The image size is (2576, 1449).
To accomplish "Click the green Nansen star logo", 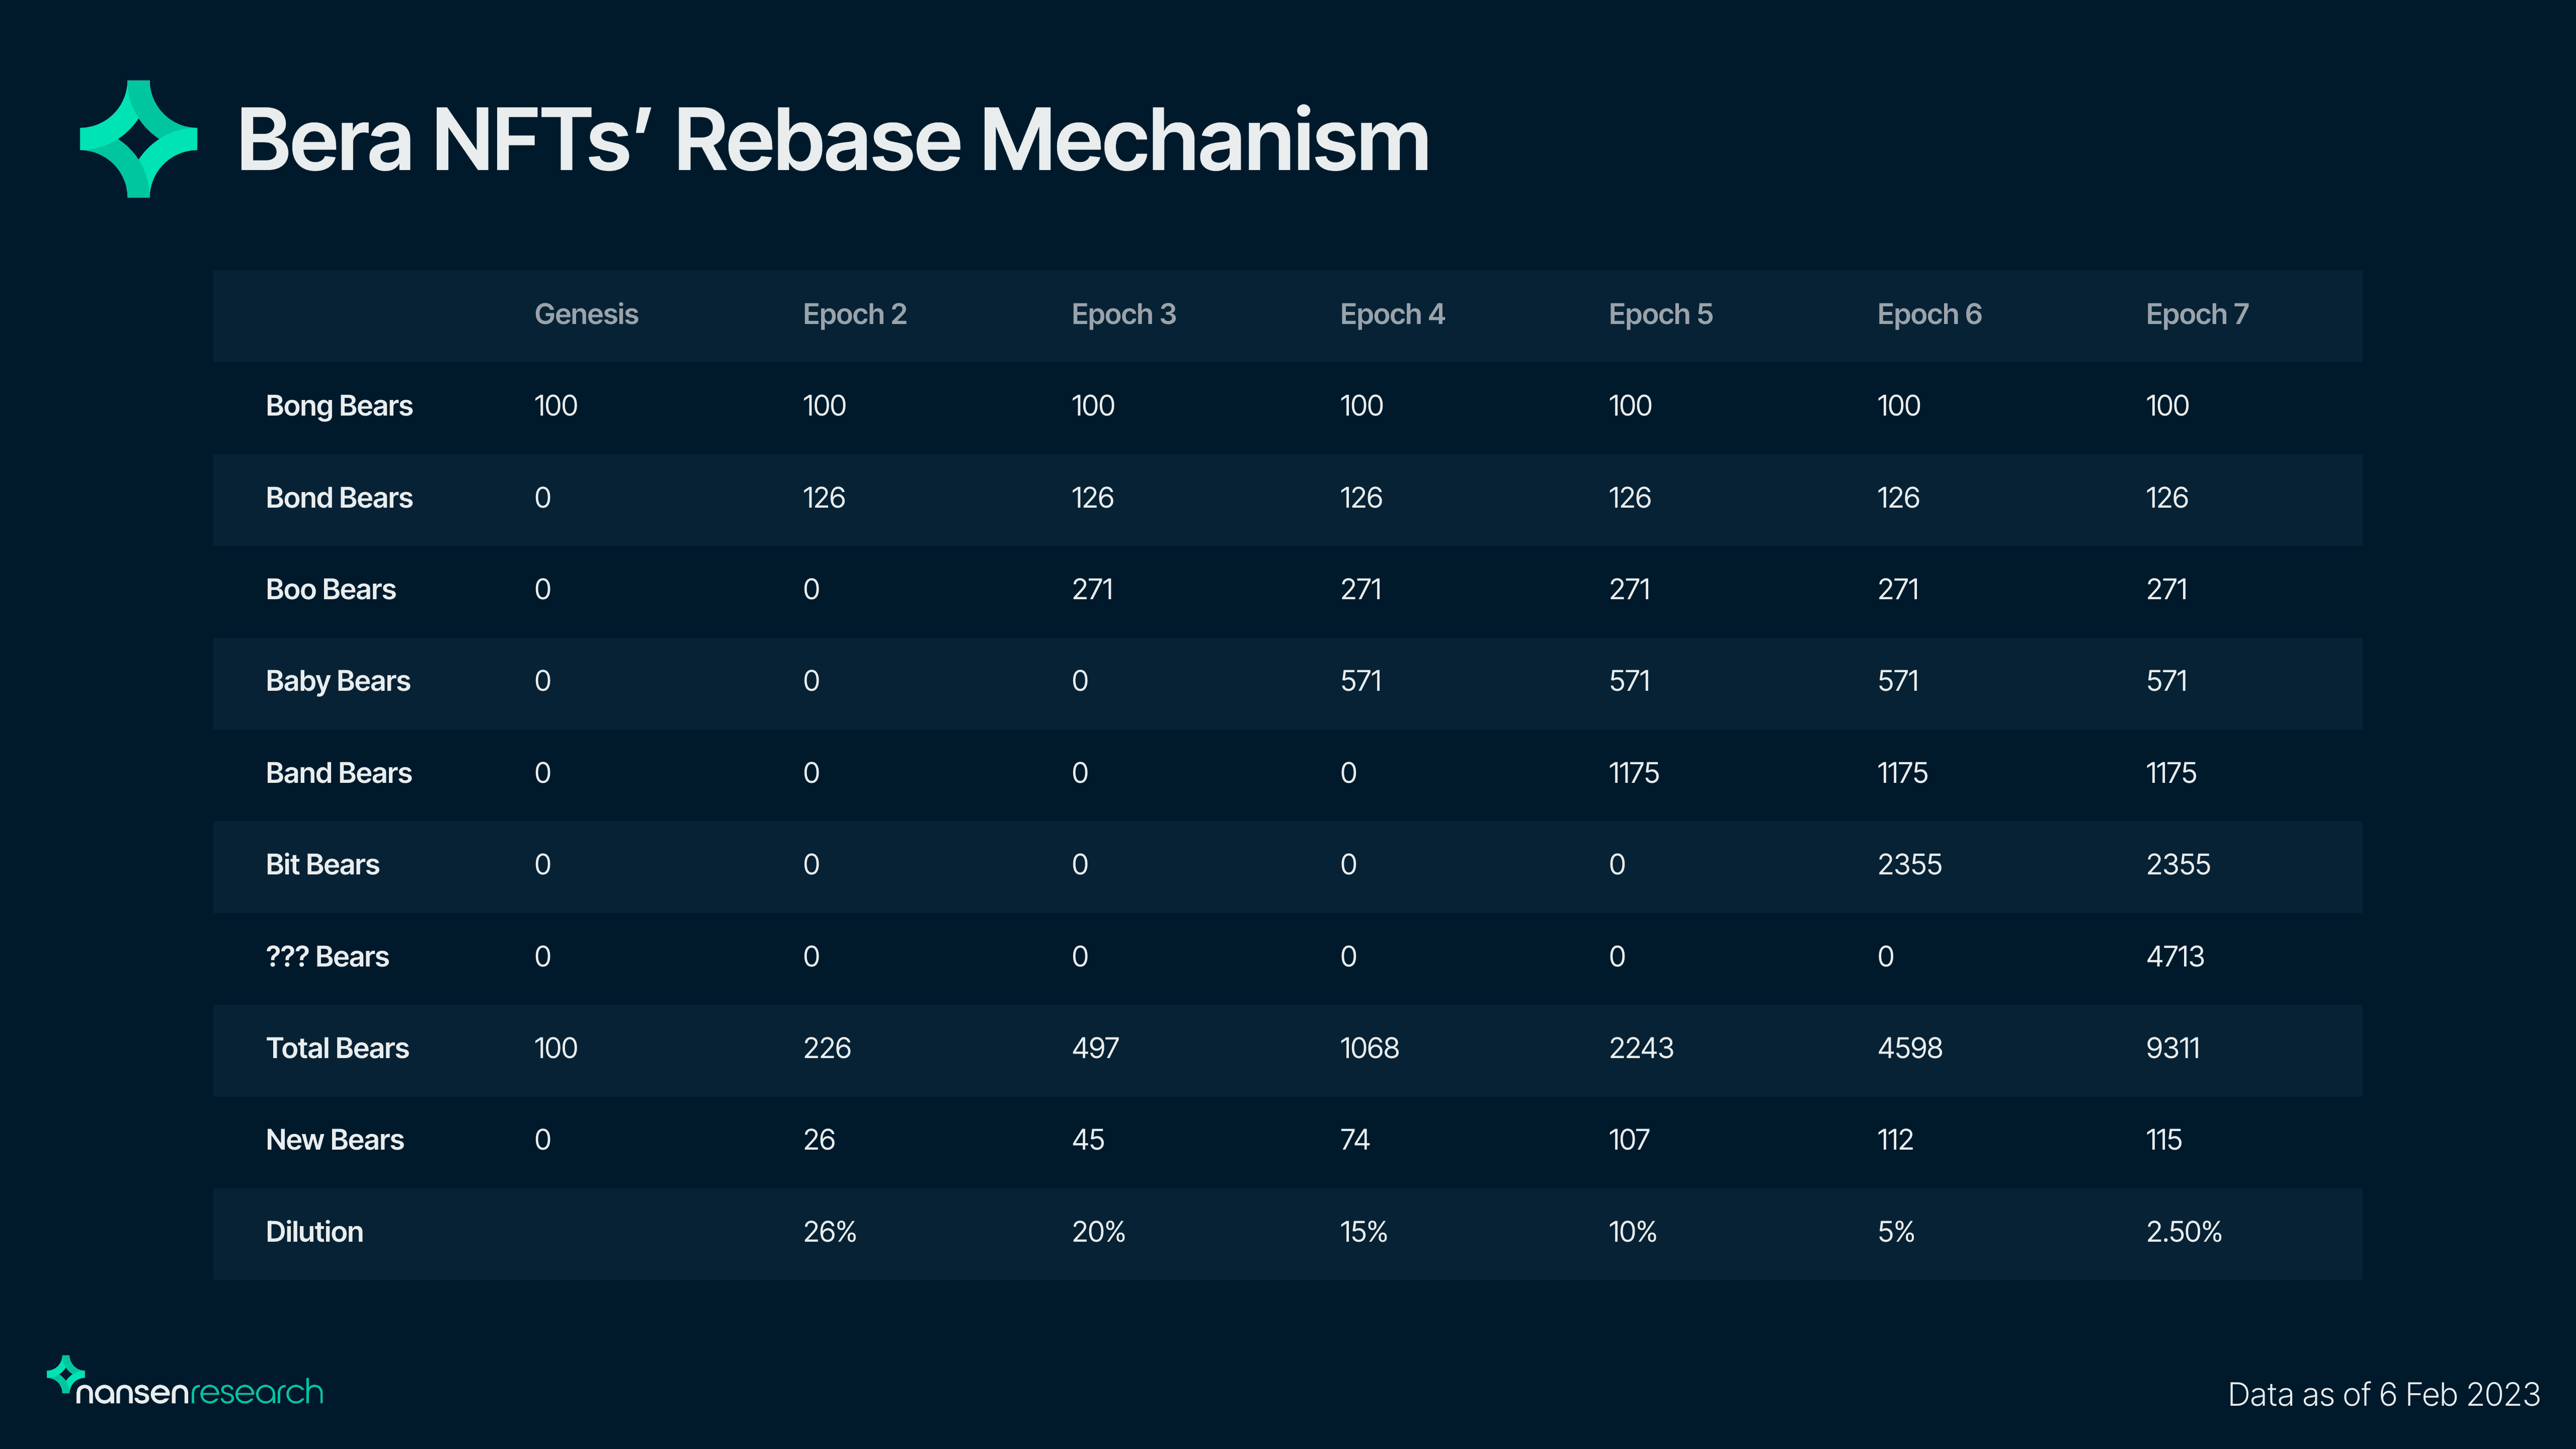I will 138,139.
